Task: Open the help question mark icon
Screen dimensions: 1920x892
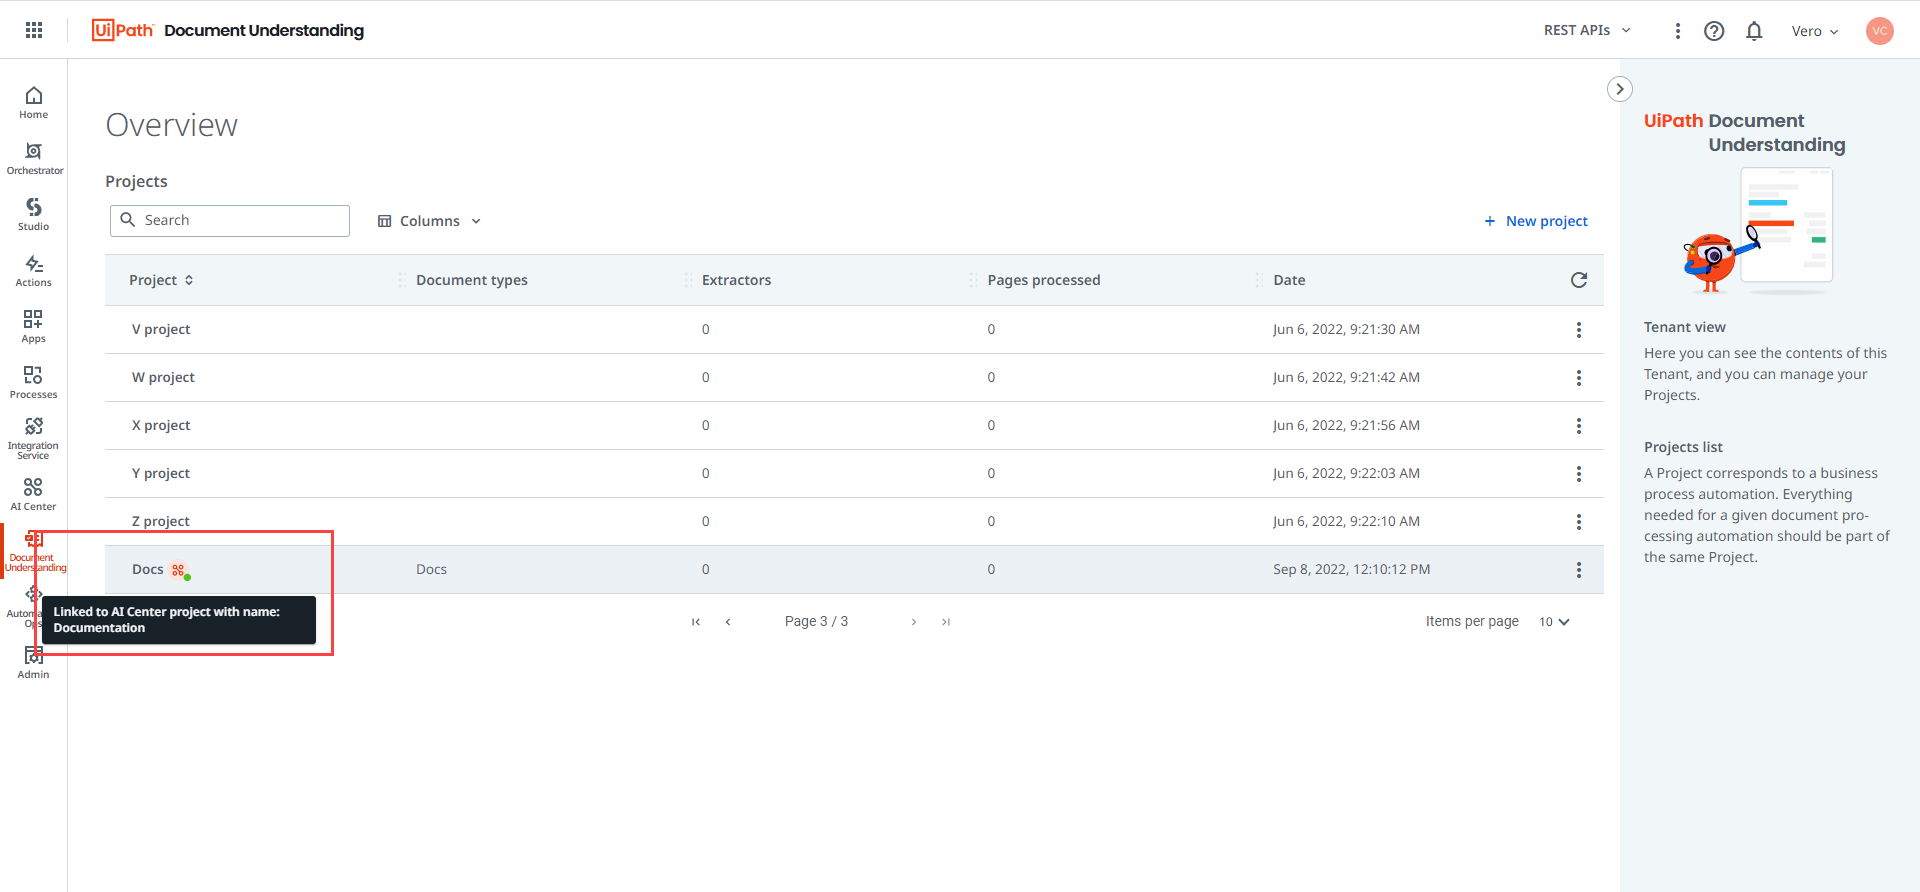Action: (1714, 31)
